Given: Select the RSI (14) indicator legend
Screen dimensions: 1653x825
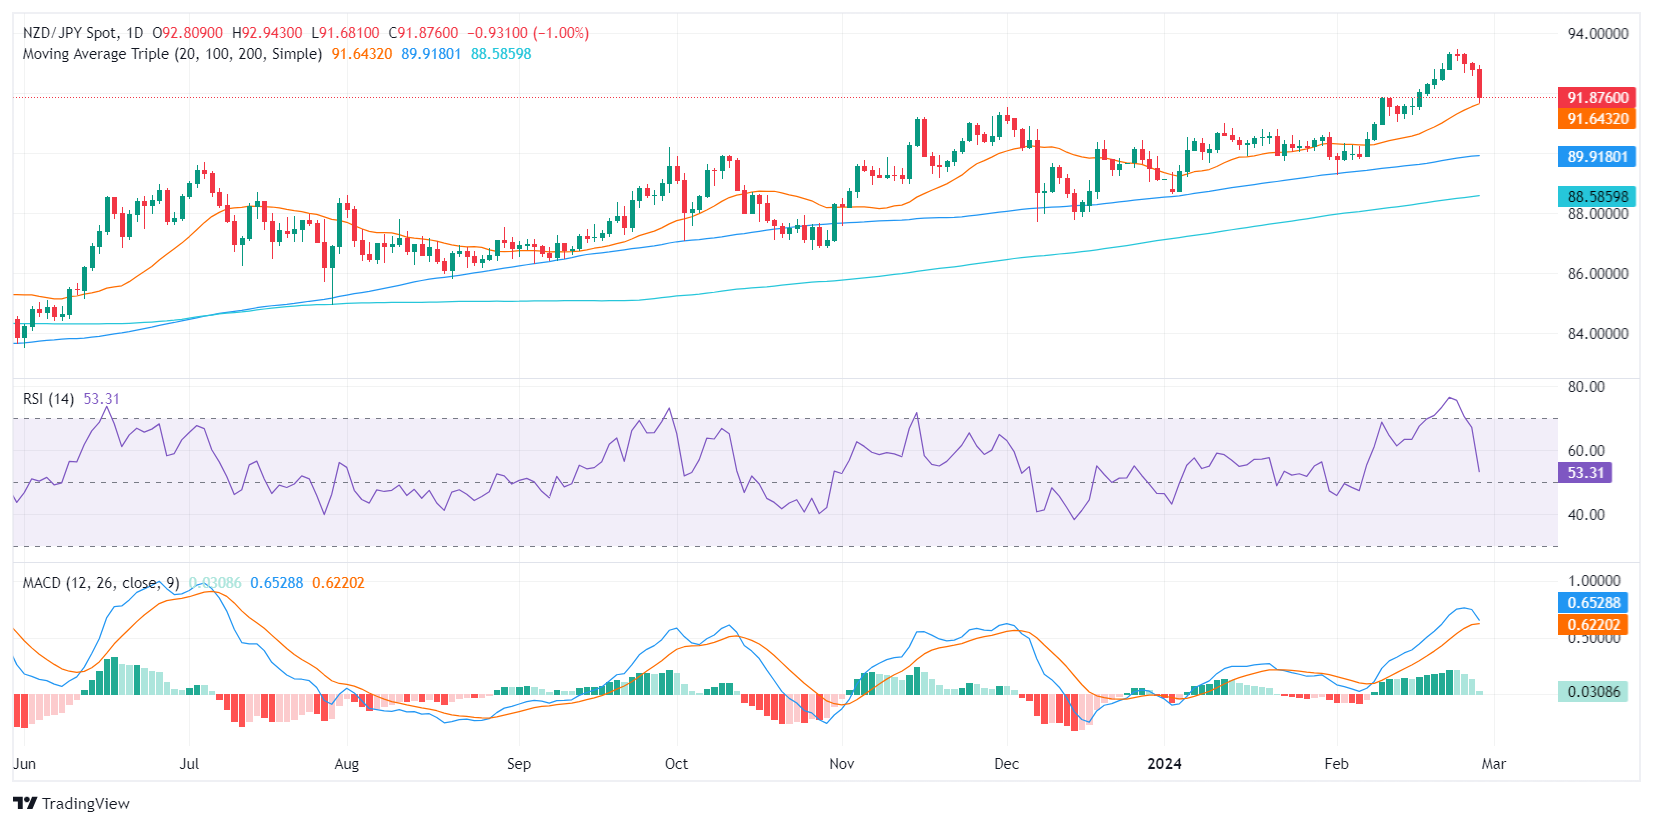Looking at the screenshot, I should point(48,399).
